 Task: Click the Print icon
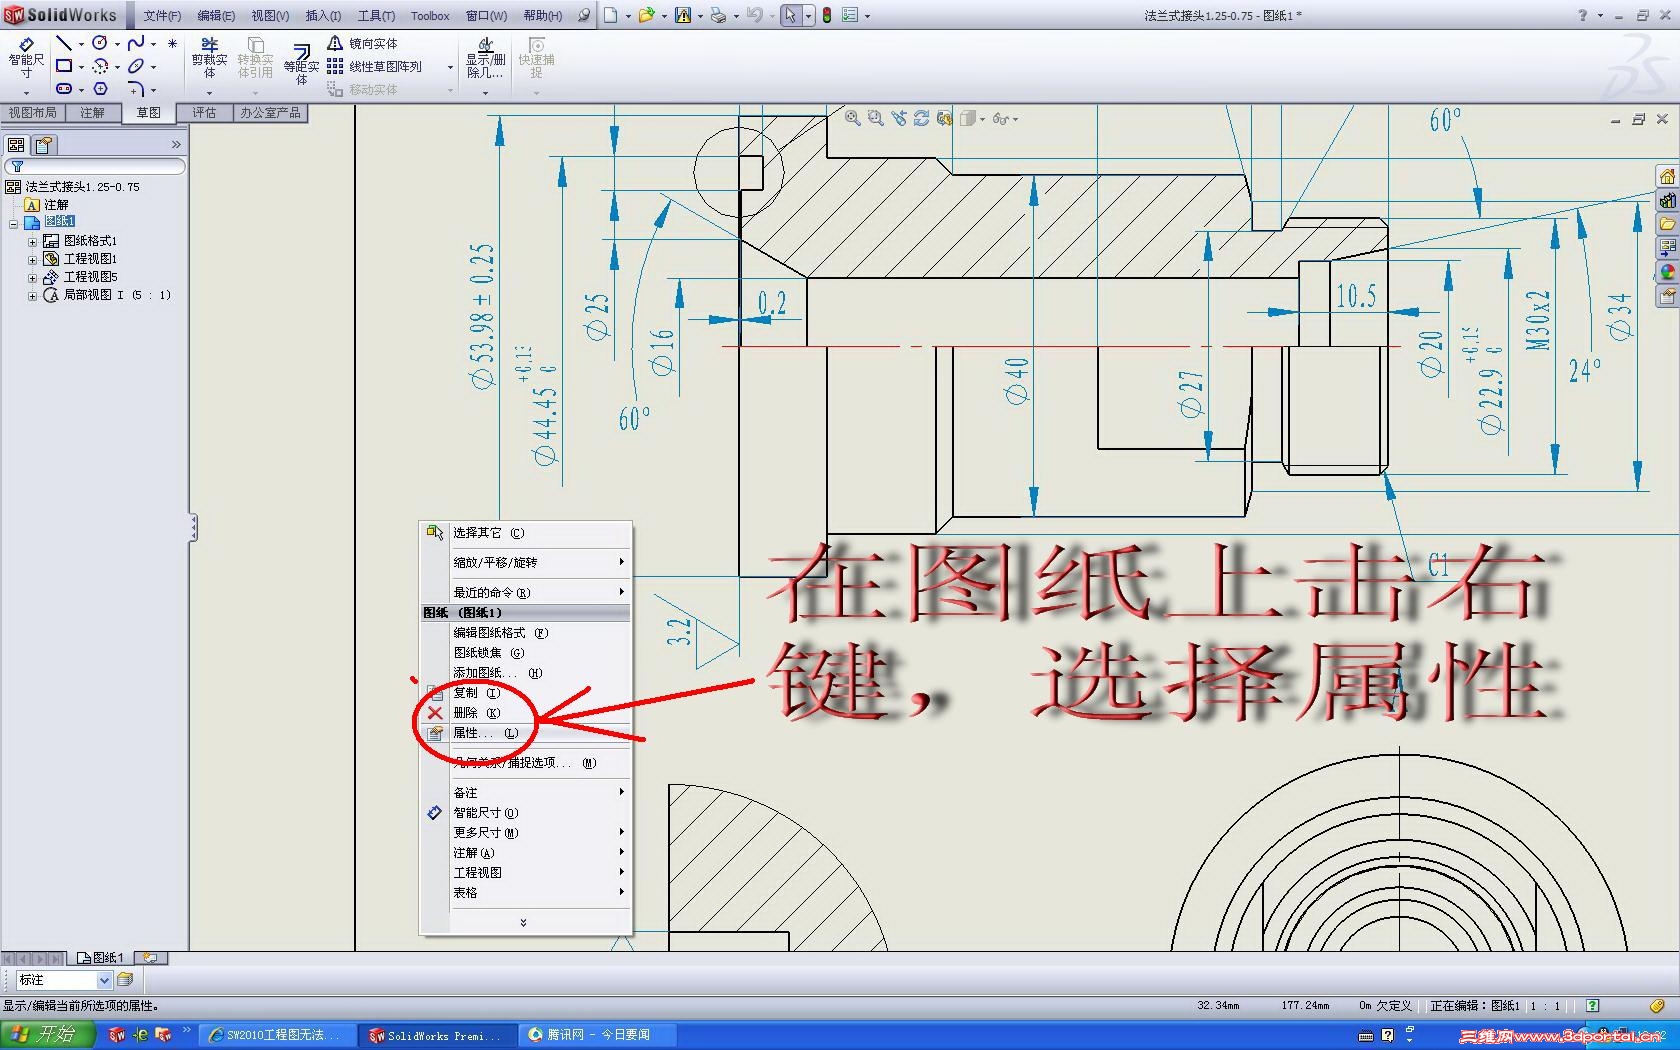click(718, 15)
